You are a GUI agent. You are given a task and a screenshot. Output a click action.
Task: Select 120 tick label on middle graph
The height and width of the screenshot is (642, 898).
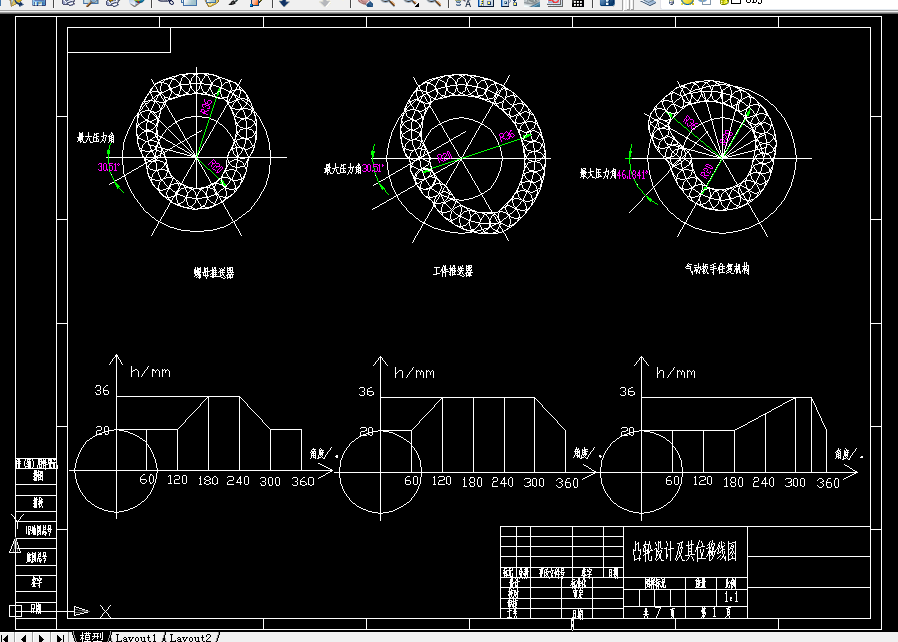point(441,480)
